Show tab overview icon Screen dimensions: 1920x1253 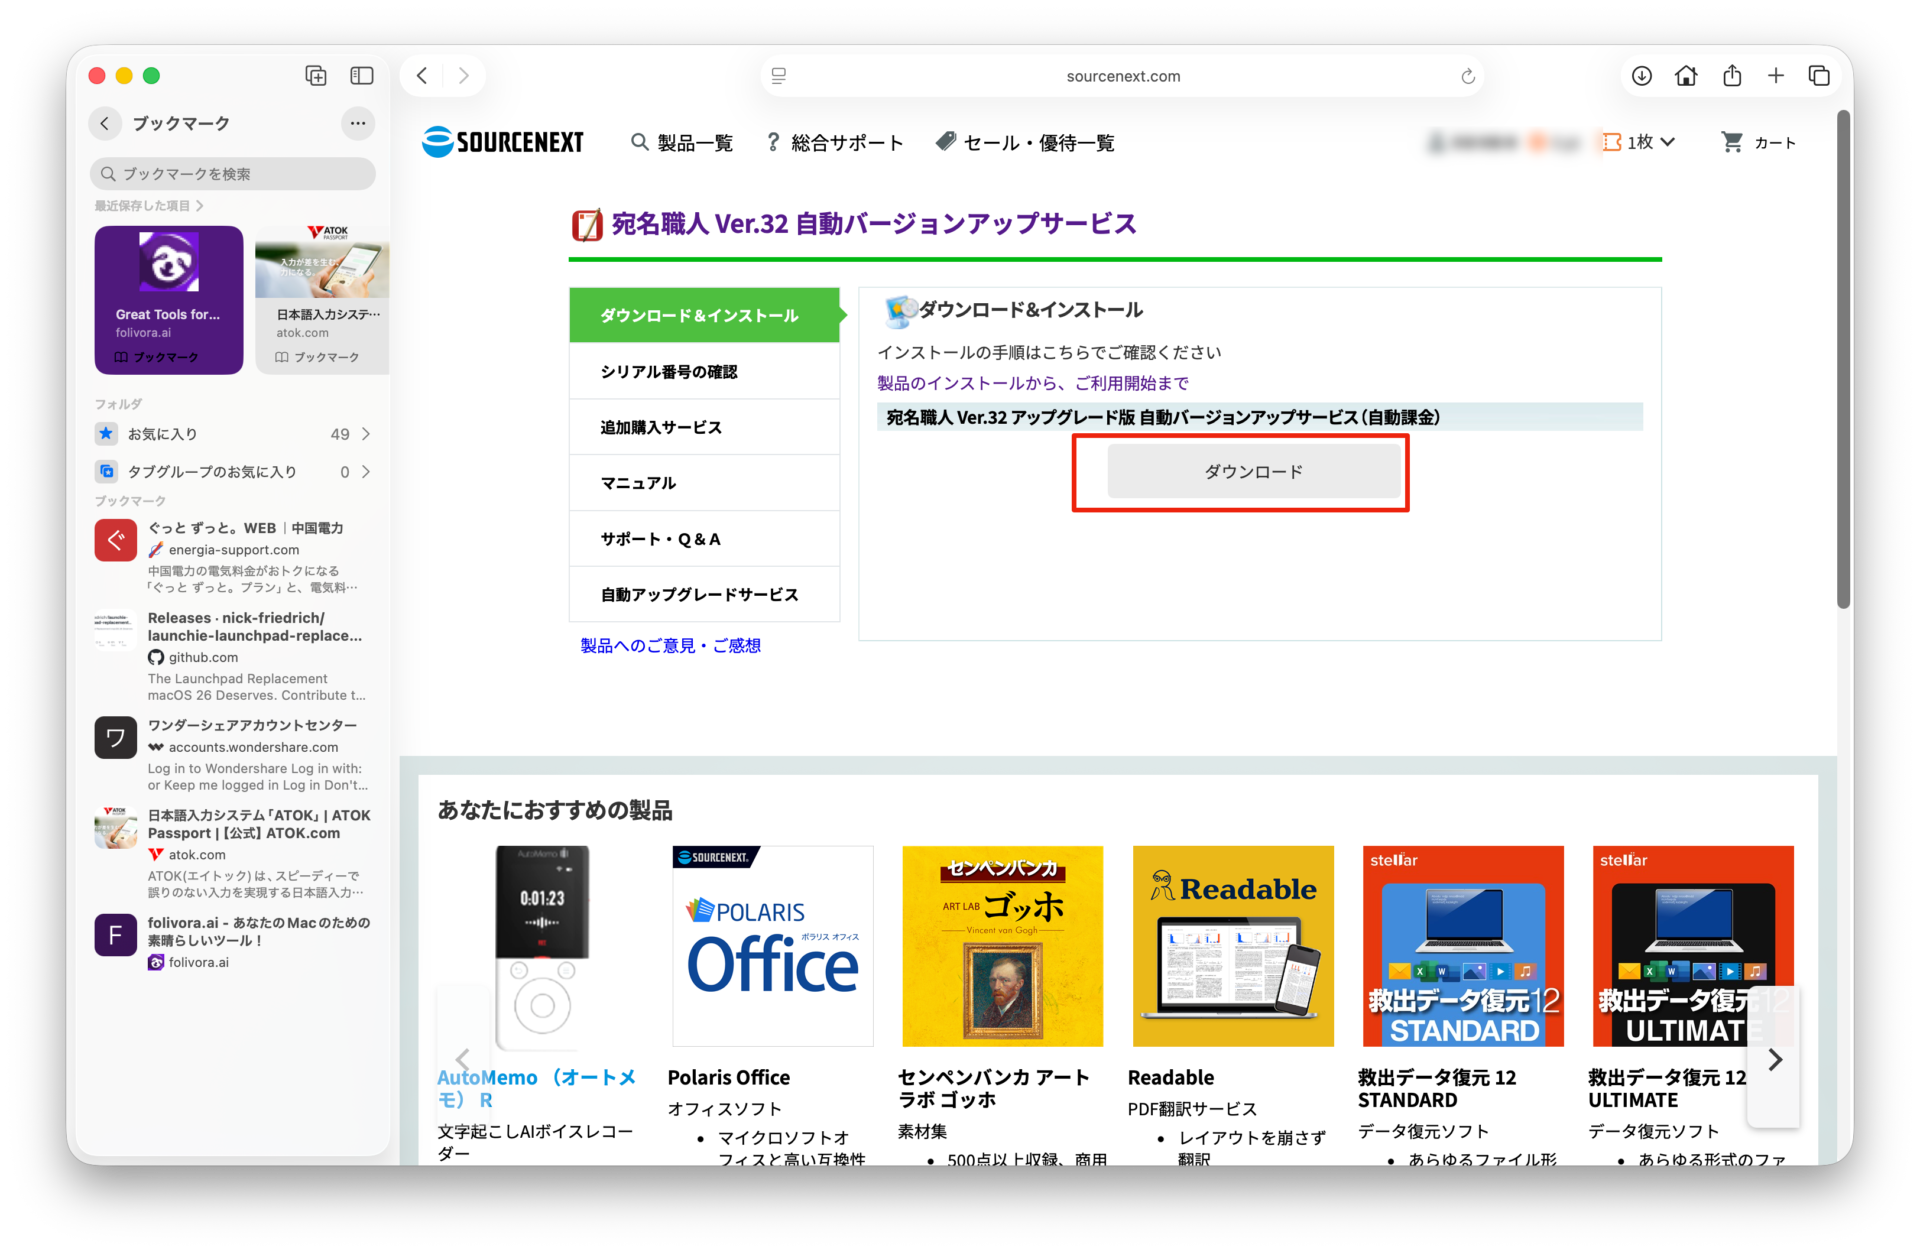1819,76
